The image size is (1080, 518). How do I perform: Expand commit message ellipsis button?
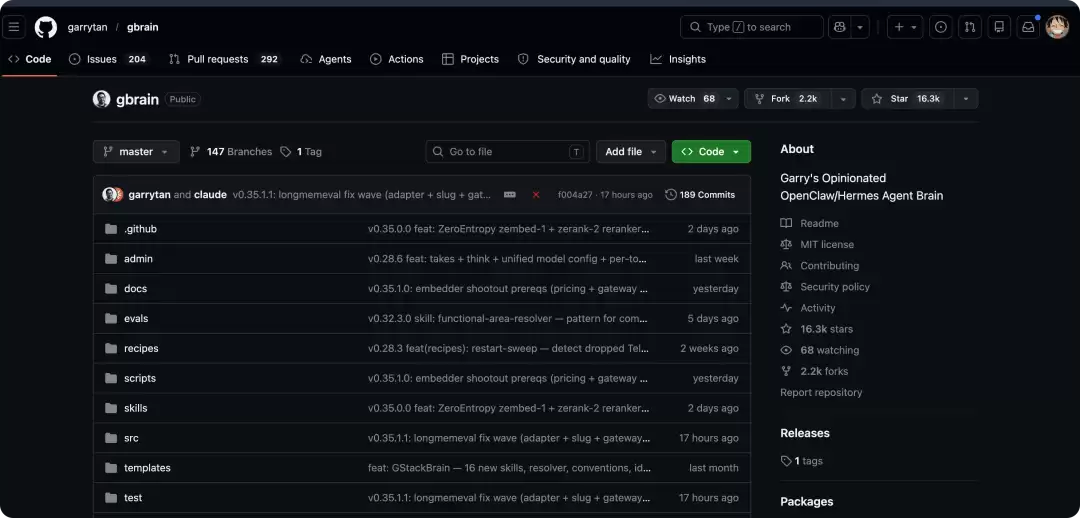point(510,195)
